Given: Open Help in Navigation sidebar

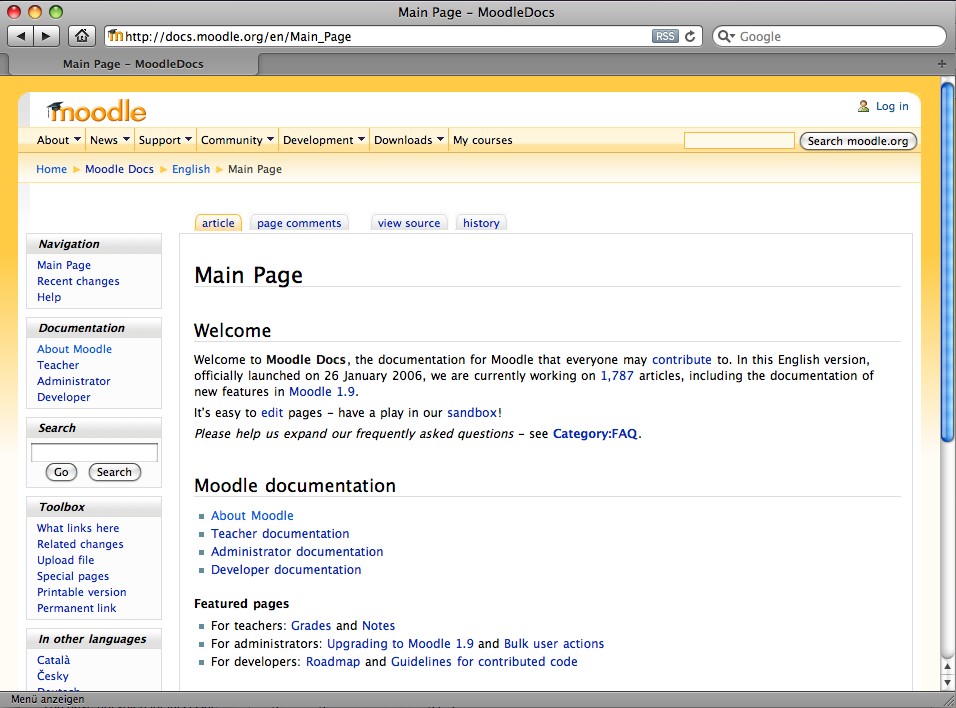Looking at the screenshot, I should click(x=49, y=296).
